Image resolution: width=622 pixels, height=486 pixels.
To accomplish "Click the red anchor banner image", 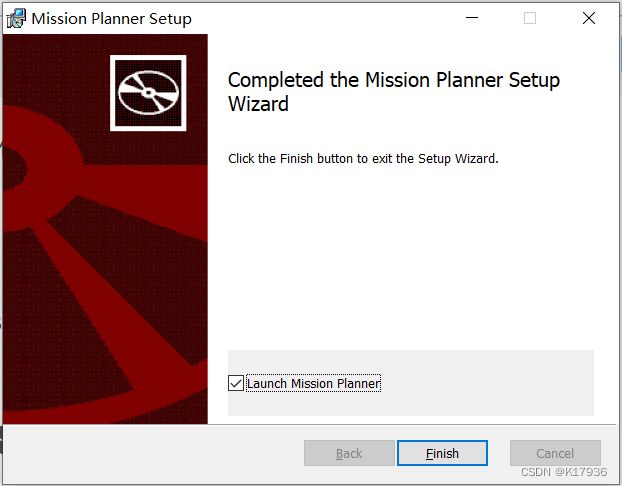I will (x=100, y=280).
